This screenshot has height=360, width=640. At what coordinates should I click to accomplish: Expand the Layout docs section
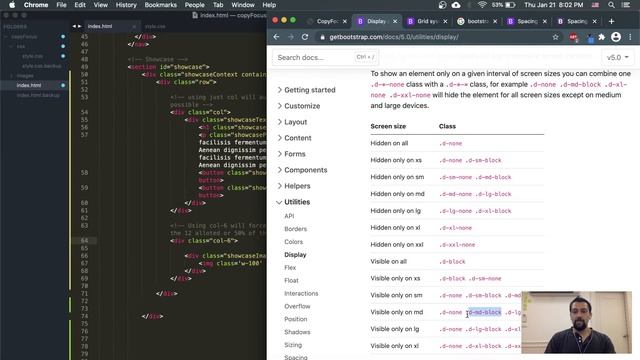coord(292,122)
